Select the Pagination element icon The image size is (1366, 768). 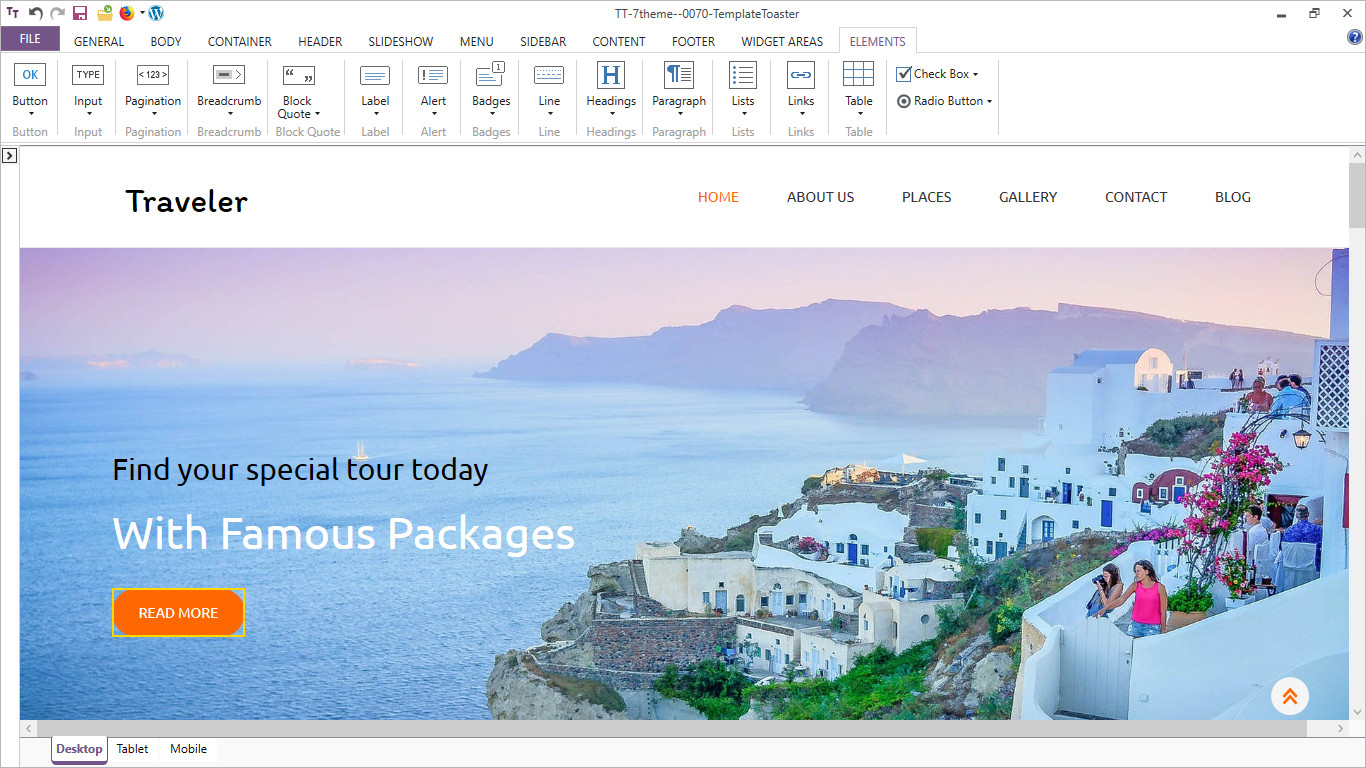(x=153, y=75)
